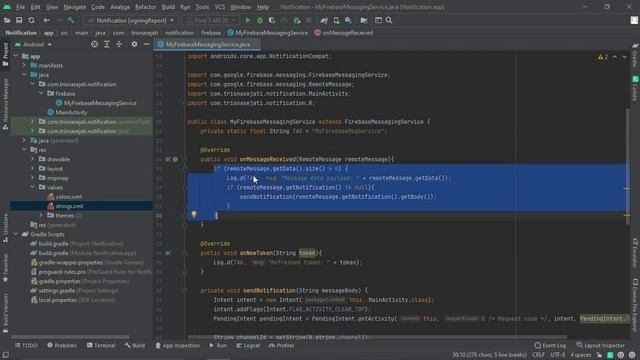
Task: Click the Stop icon in toolbar
Action: pyautogui.click(x=309, y=20)
